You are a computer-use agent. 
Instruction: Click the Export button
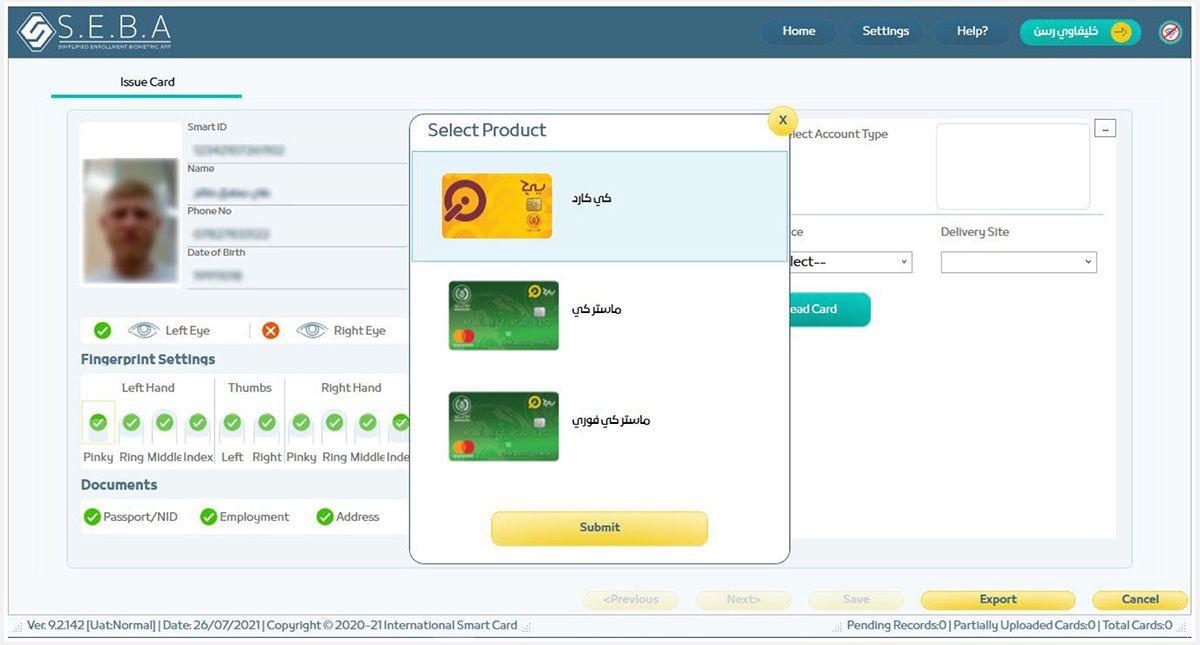point(998,600)
